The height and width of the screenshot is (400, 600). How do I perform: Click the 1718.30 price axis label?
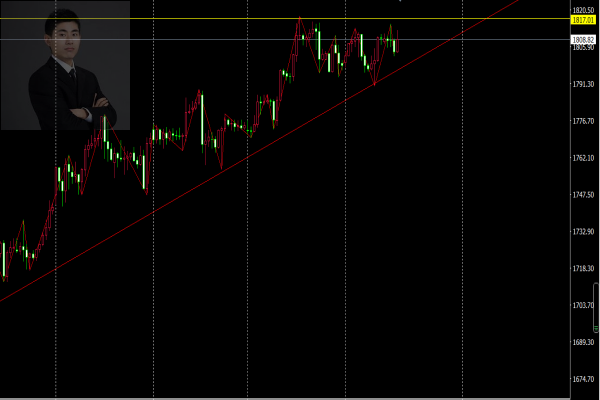(x=583, y=268)
